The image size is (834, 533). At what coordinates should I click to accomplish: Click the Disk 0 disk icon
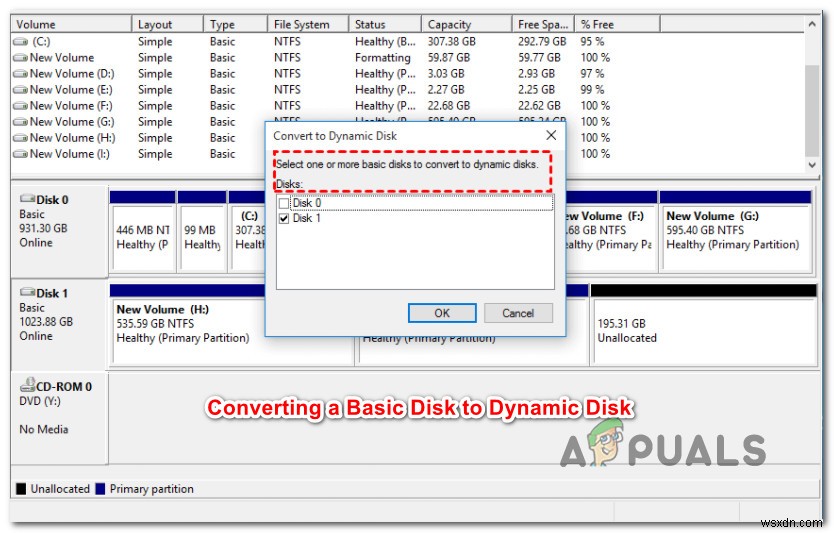(27, 199)
